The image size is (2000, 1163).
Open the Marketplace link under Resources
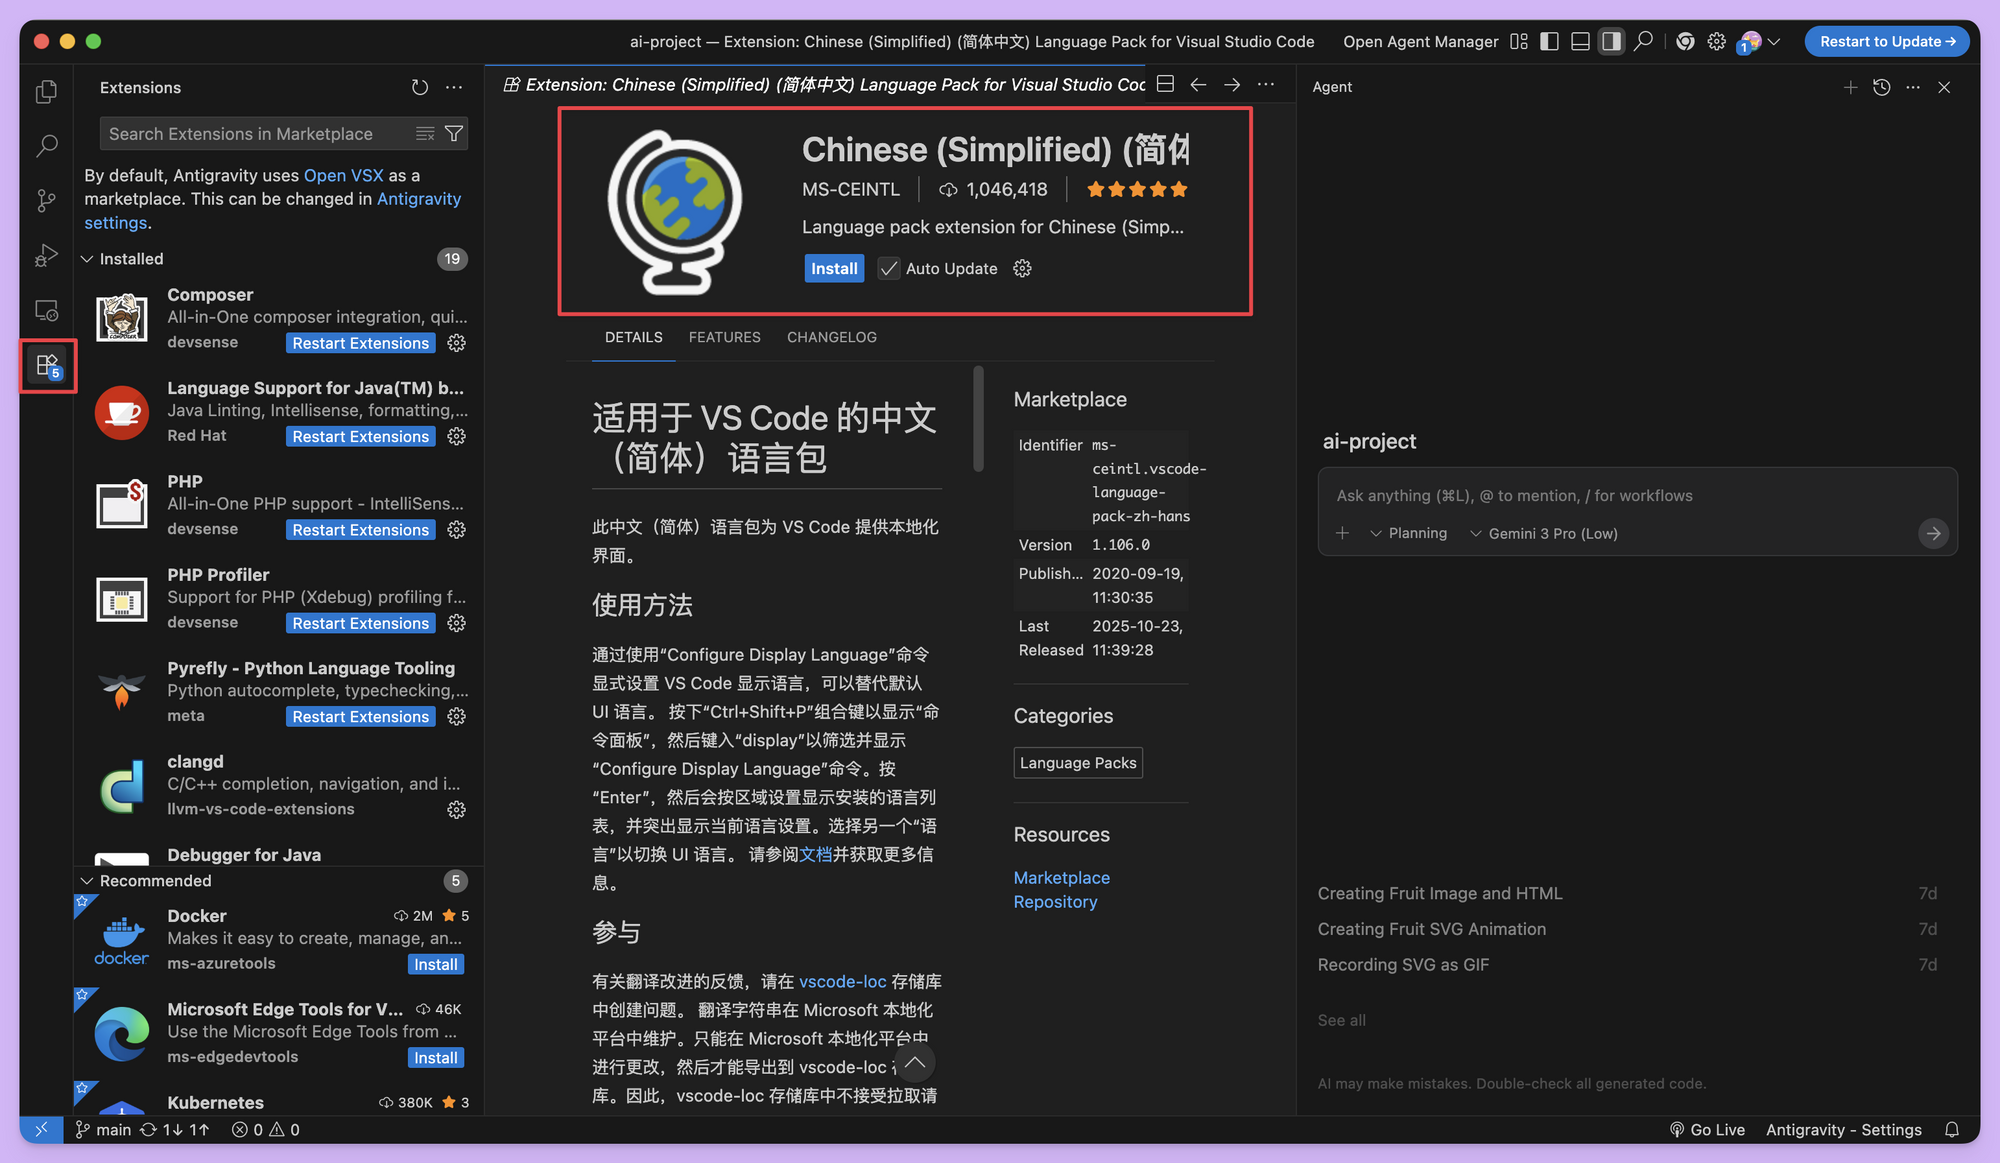(1062, 877)
